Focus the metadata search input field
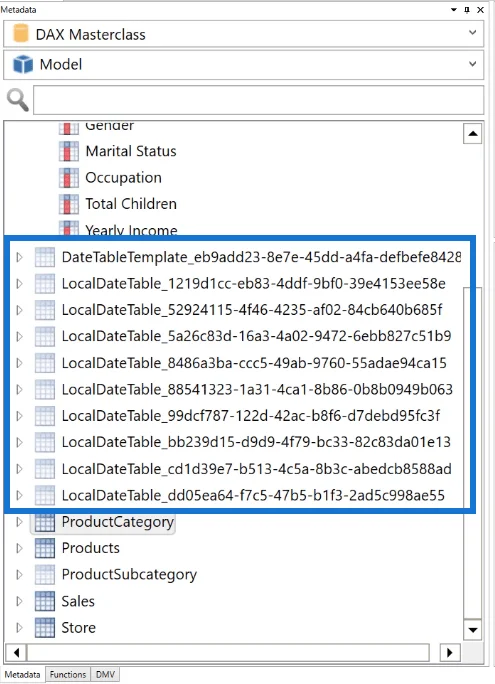Image resolution: width=495 pixels, height=684 pixels. coord(259,100)
